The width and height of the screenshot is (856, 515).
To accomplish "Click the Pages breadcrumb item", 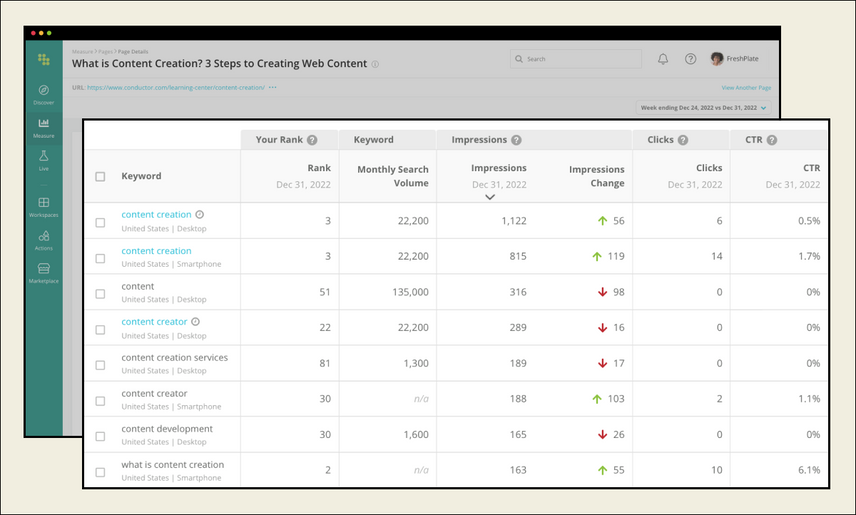I will (105, 52).
